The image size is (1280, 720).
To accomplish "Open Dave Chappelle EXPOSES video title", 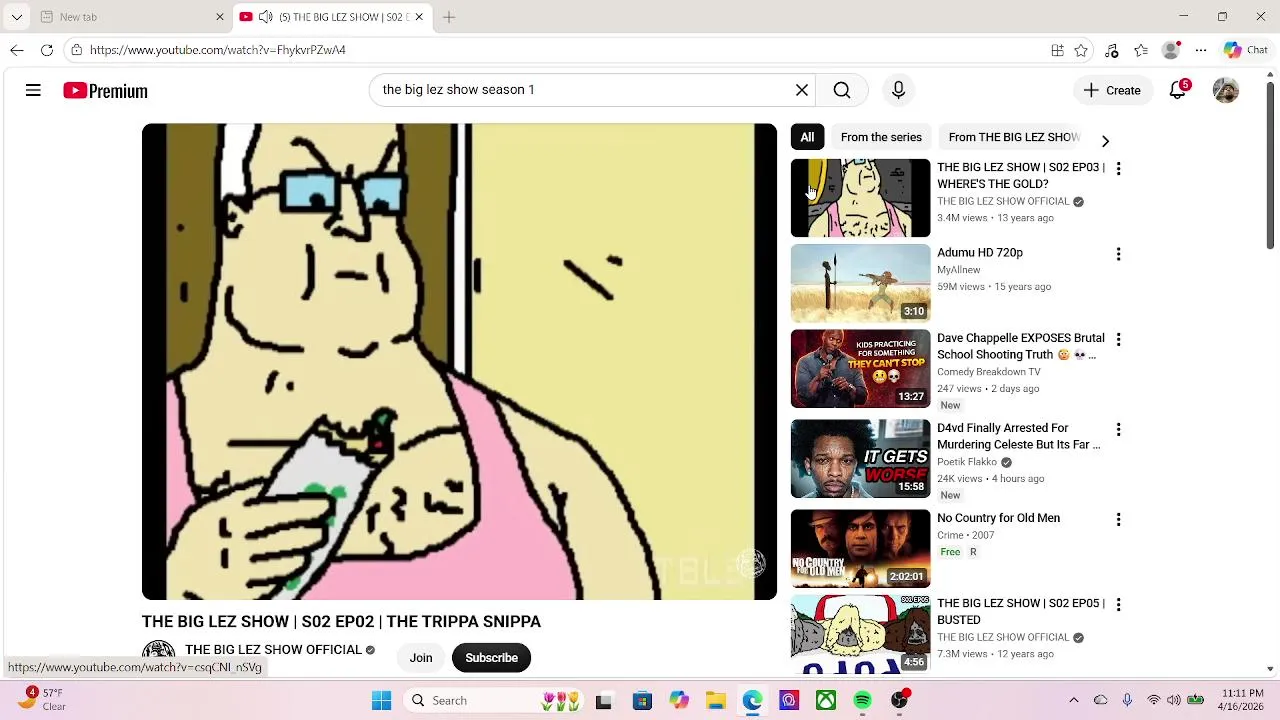I will (1021, 346).
